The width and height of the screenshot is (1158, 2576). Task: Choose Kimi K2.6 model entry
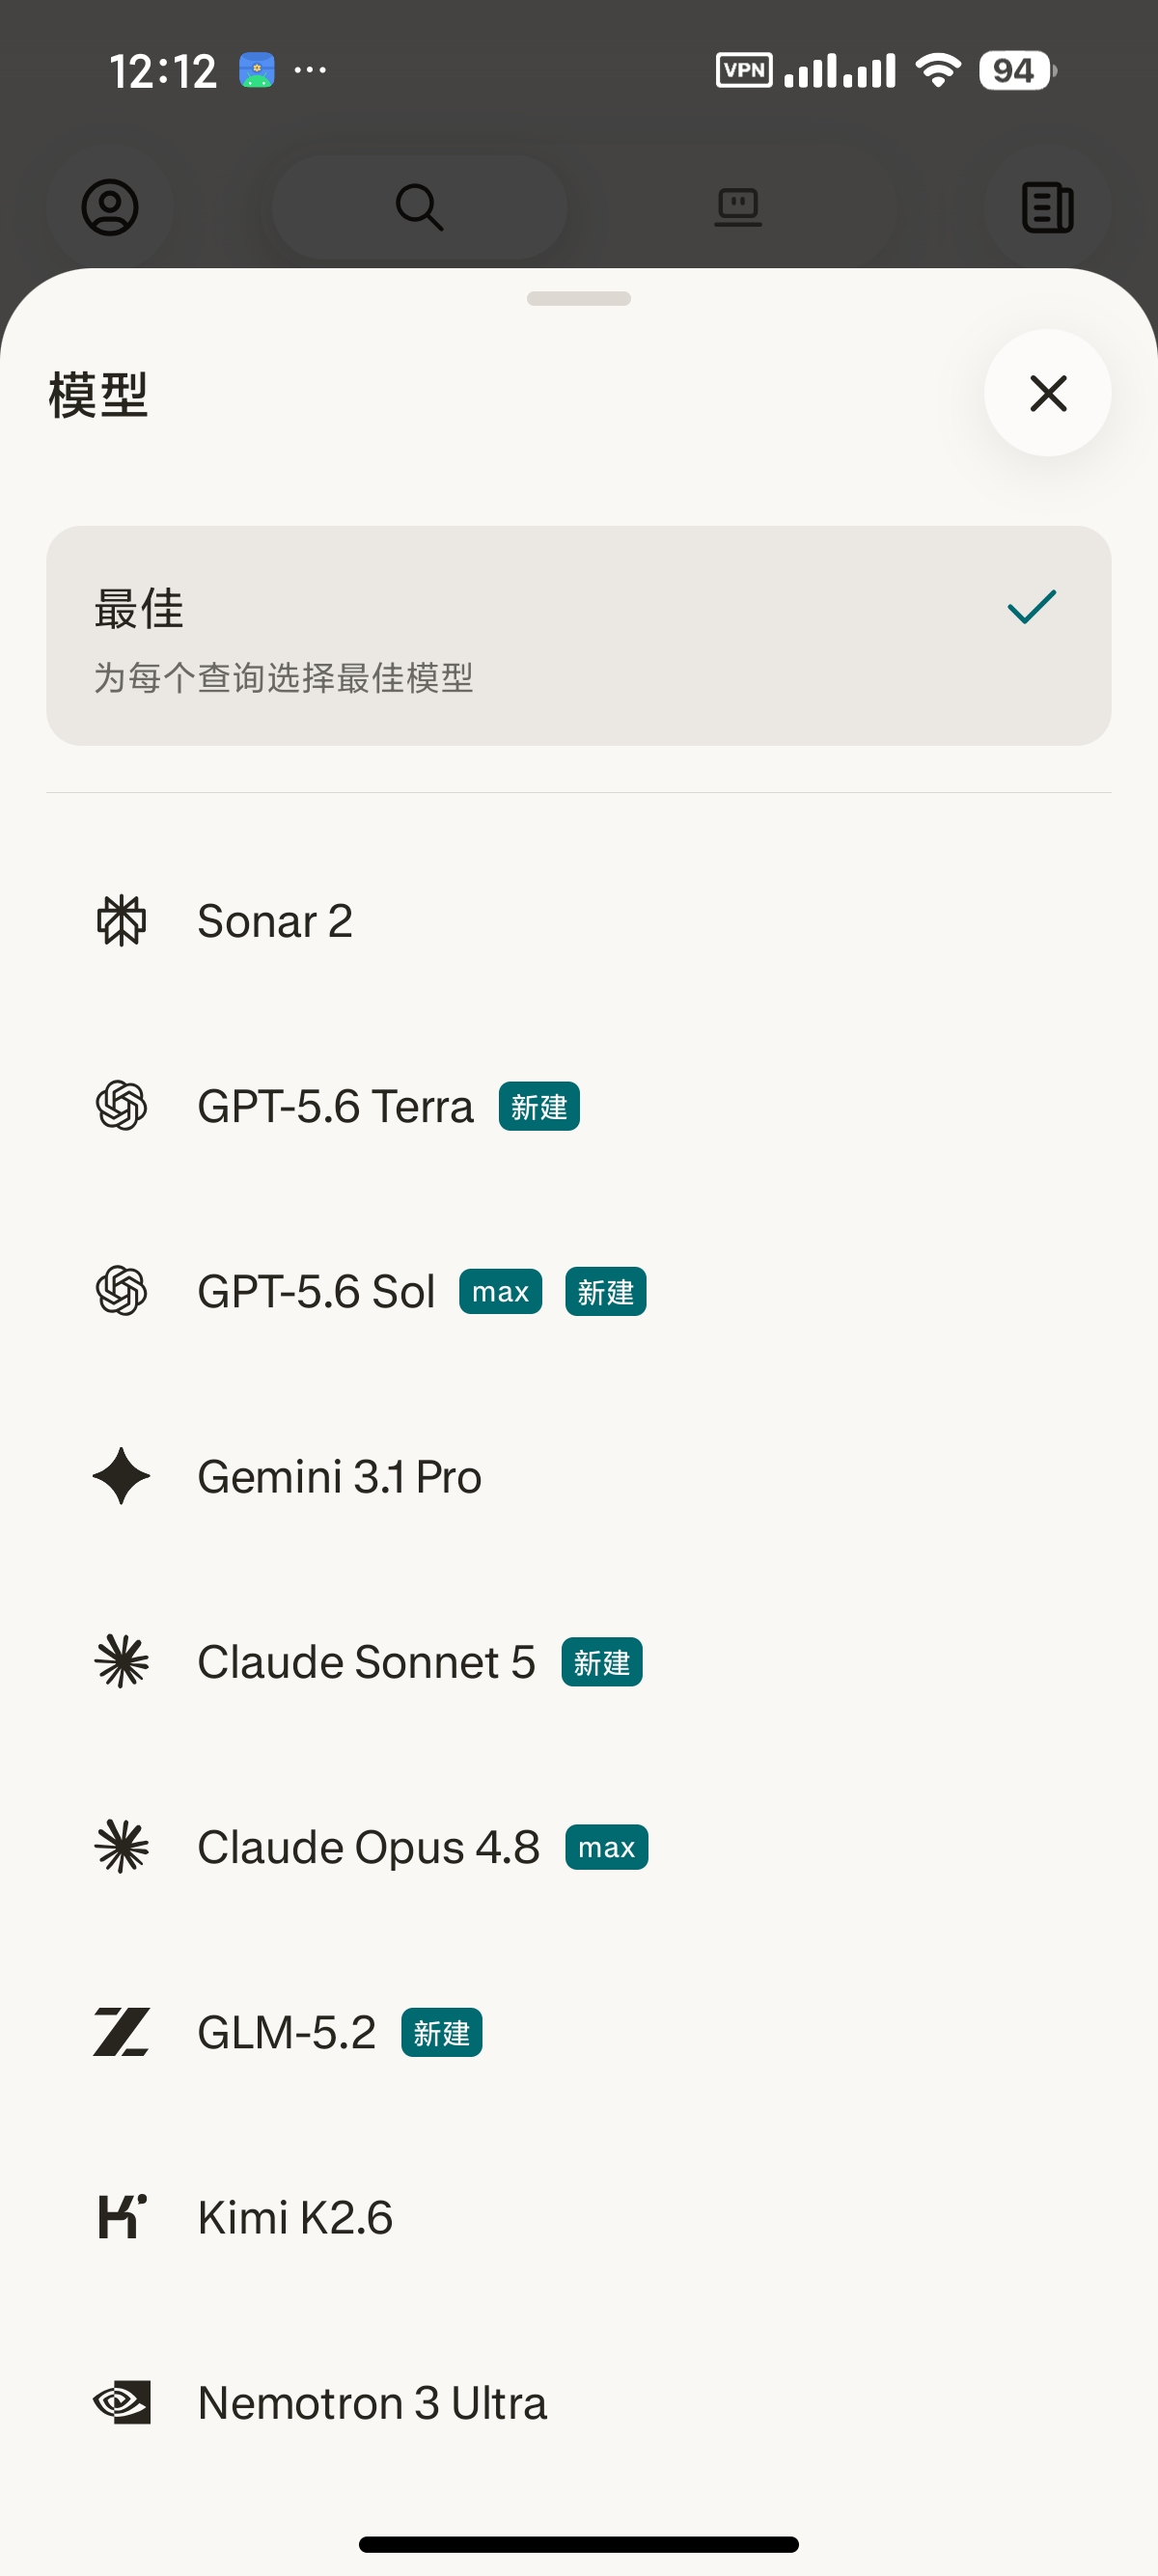(579, 2217)
